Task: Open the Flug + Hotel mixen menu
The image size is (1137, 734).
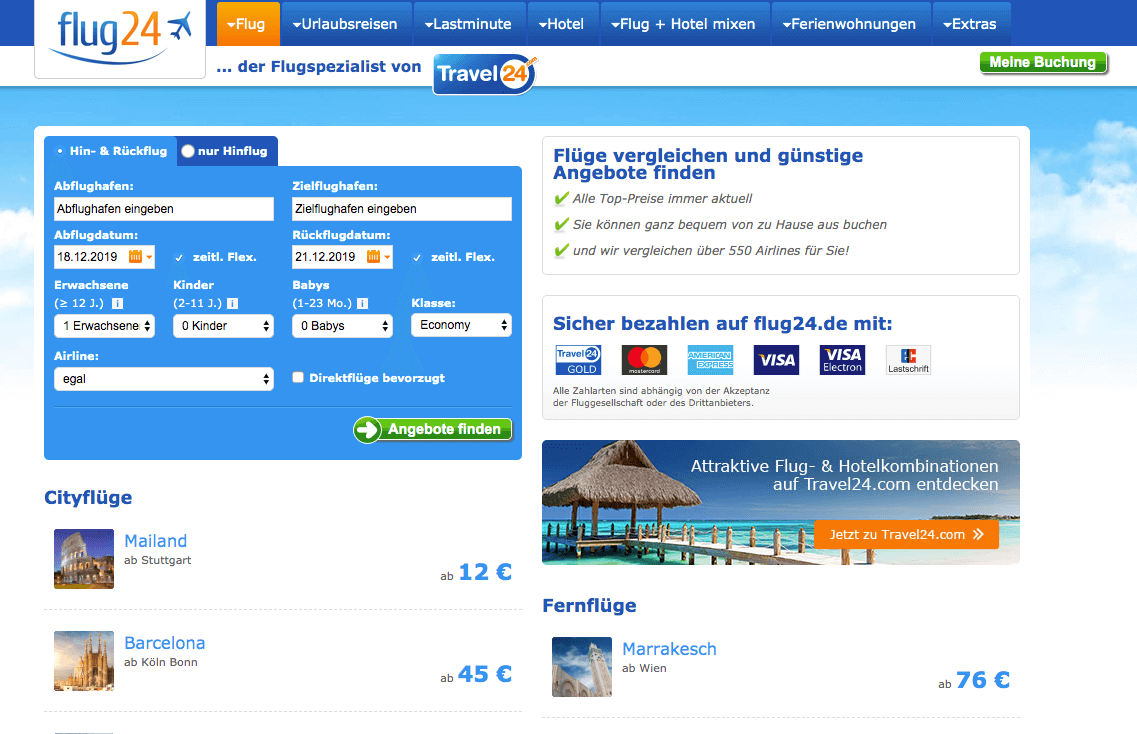Action: [x=685, y=24]
